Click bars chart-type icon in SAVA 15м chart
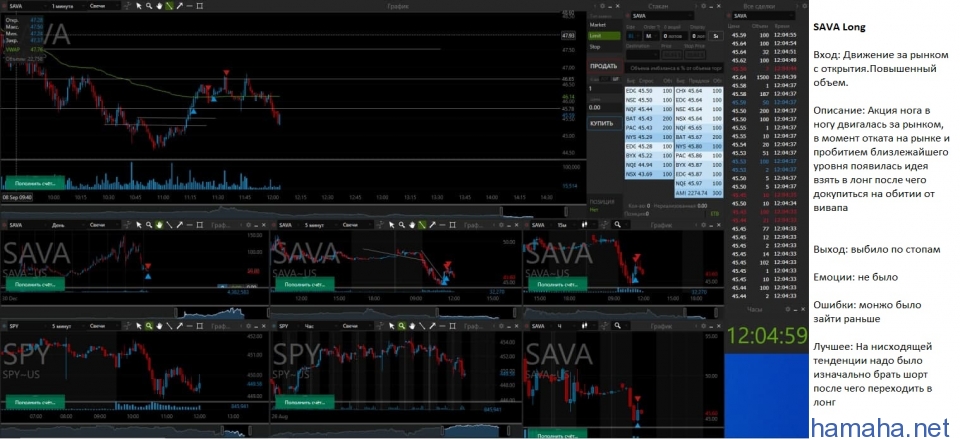The image size is (960, 439). coord(587,225)
